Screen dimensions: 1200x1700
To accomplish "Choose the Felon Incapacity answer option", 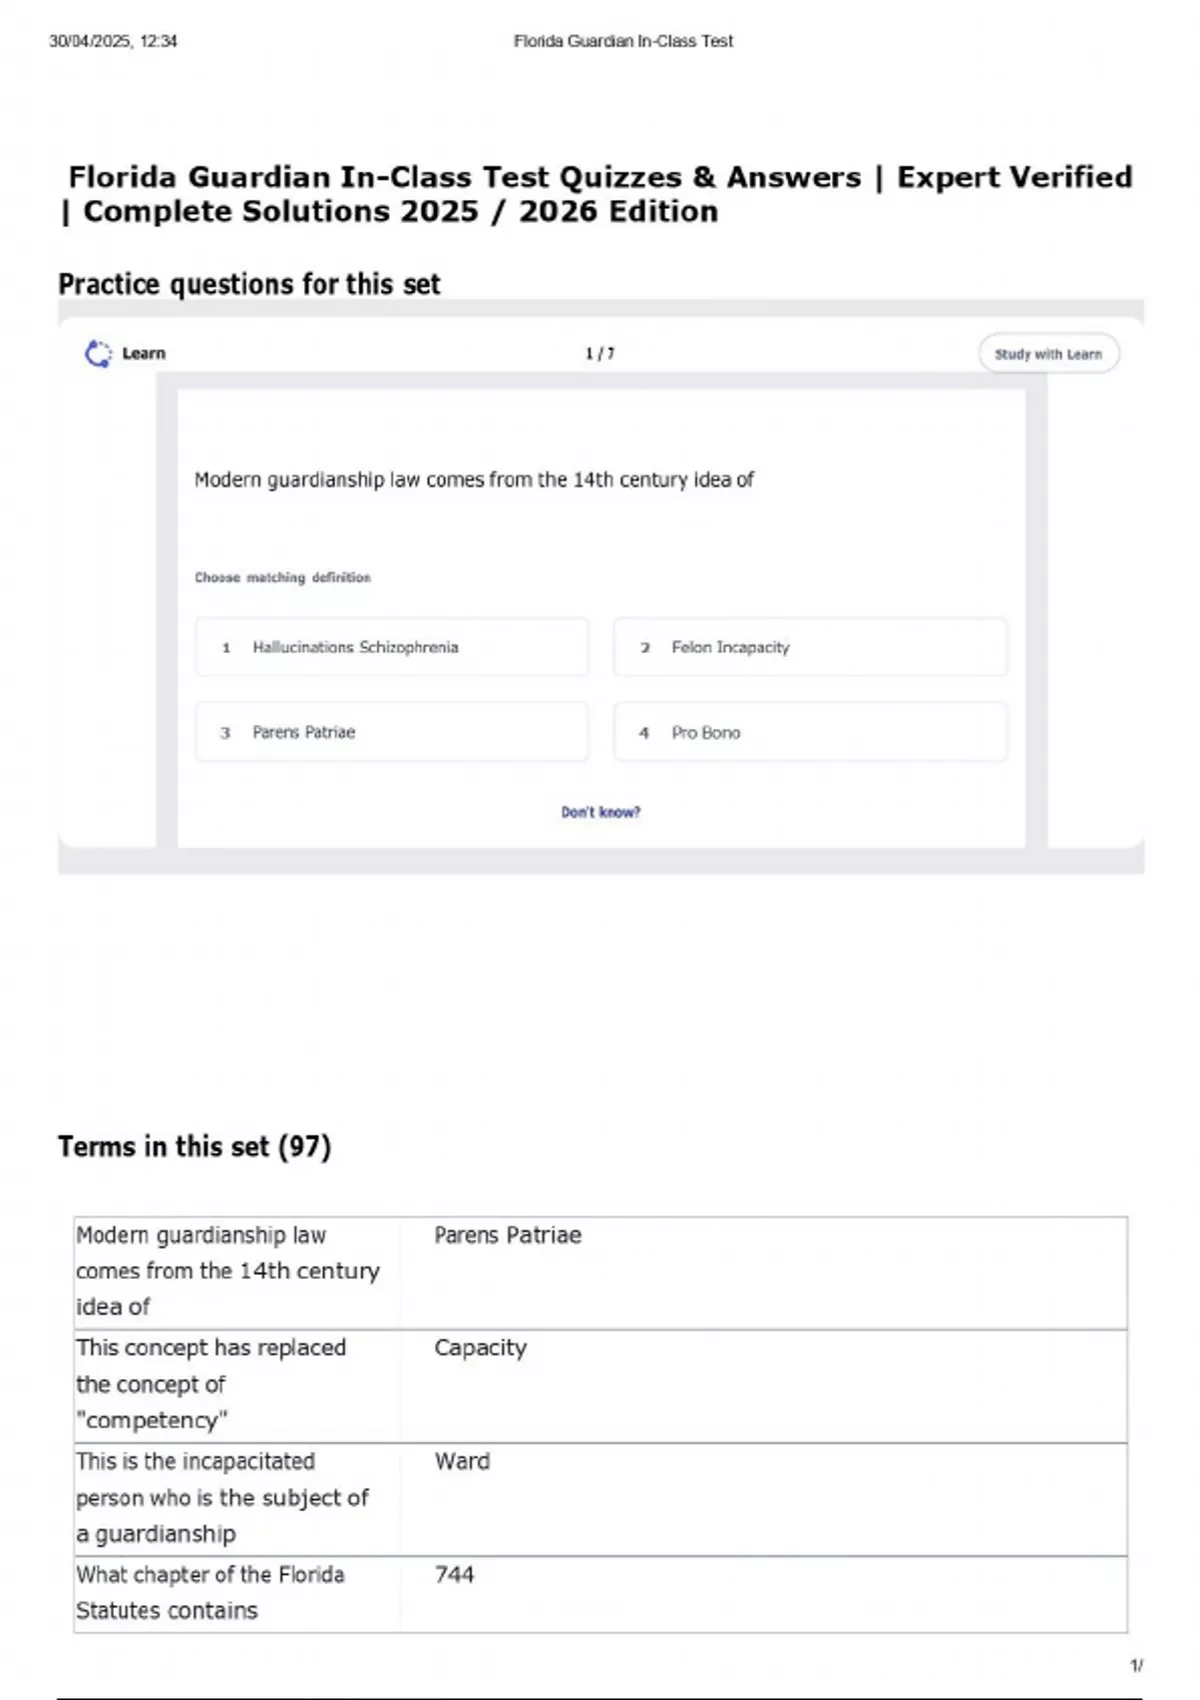I will pyautogui.click(x=810, y=648).
